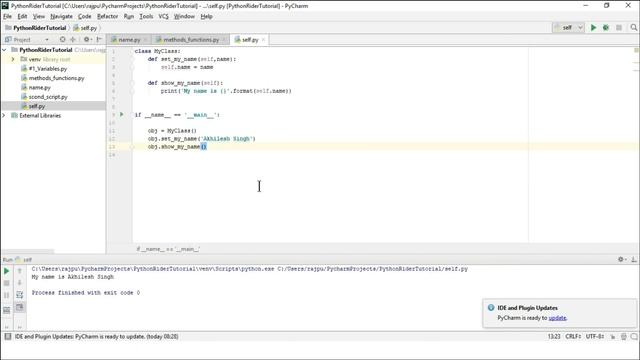Run the self configuration from the top toolbar
Viewport: 640px width, 360px height.
coord(593,27)
